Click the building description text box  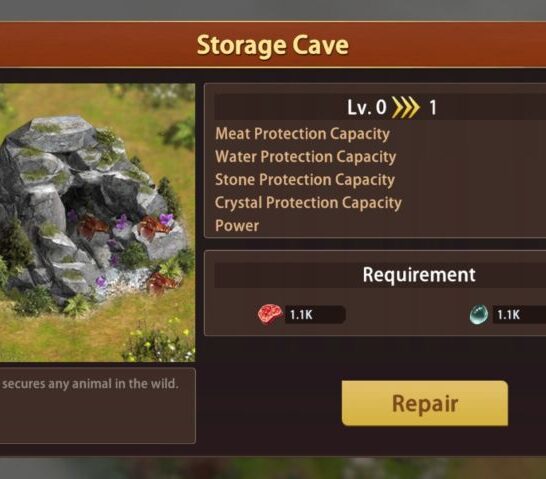coord(98,406)
